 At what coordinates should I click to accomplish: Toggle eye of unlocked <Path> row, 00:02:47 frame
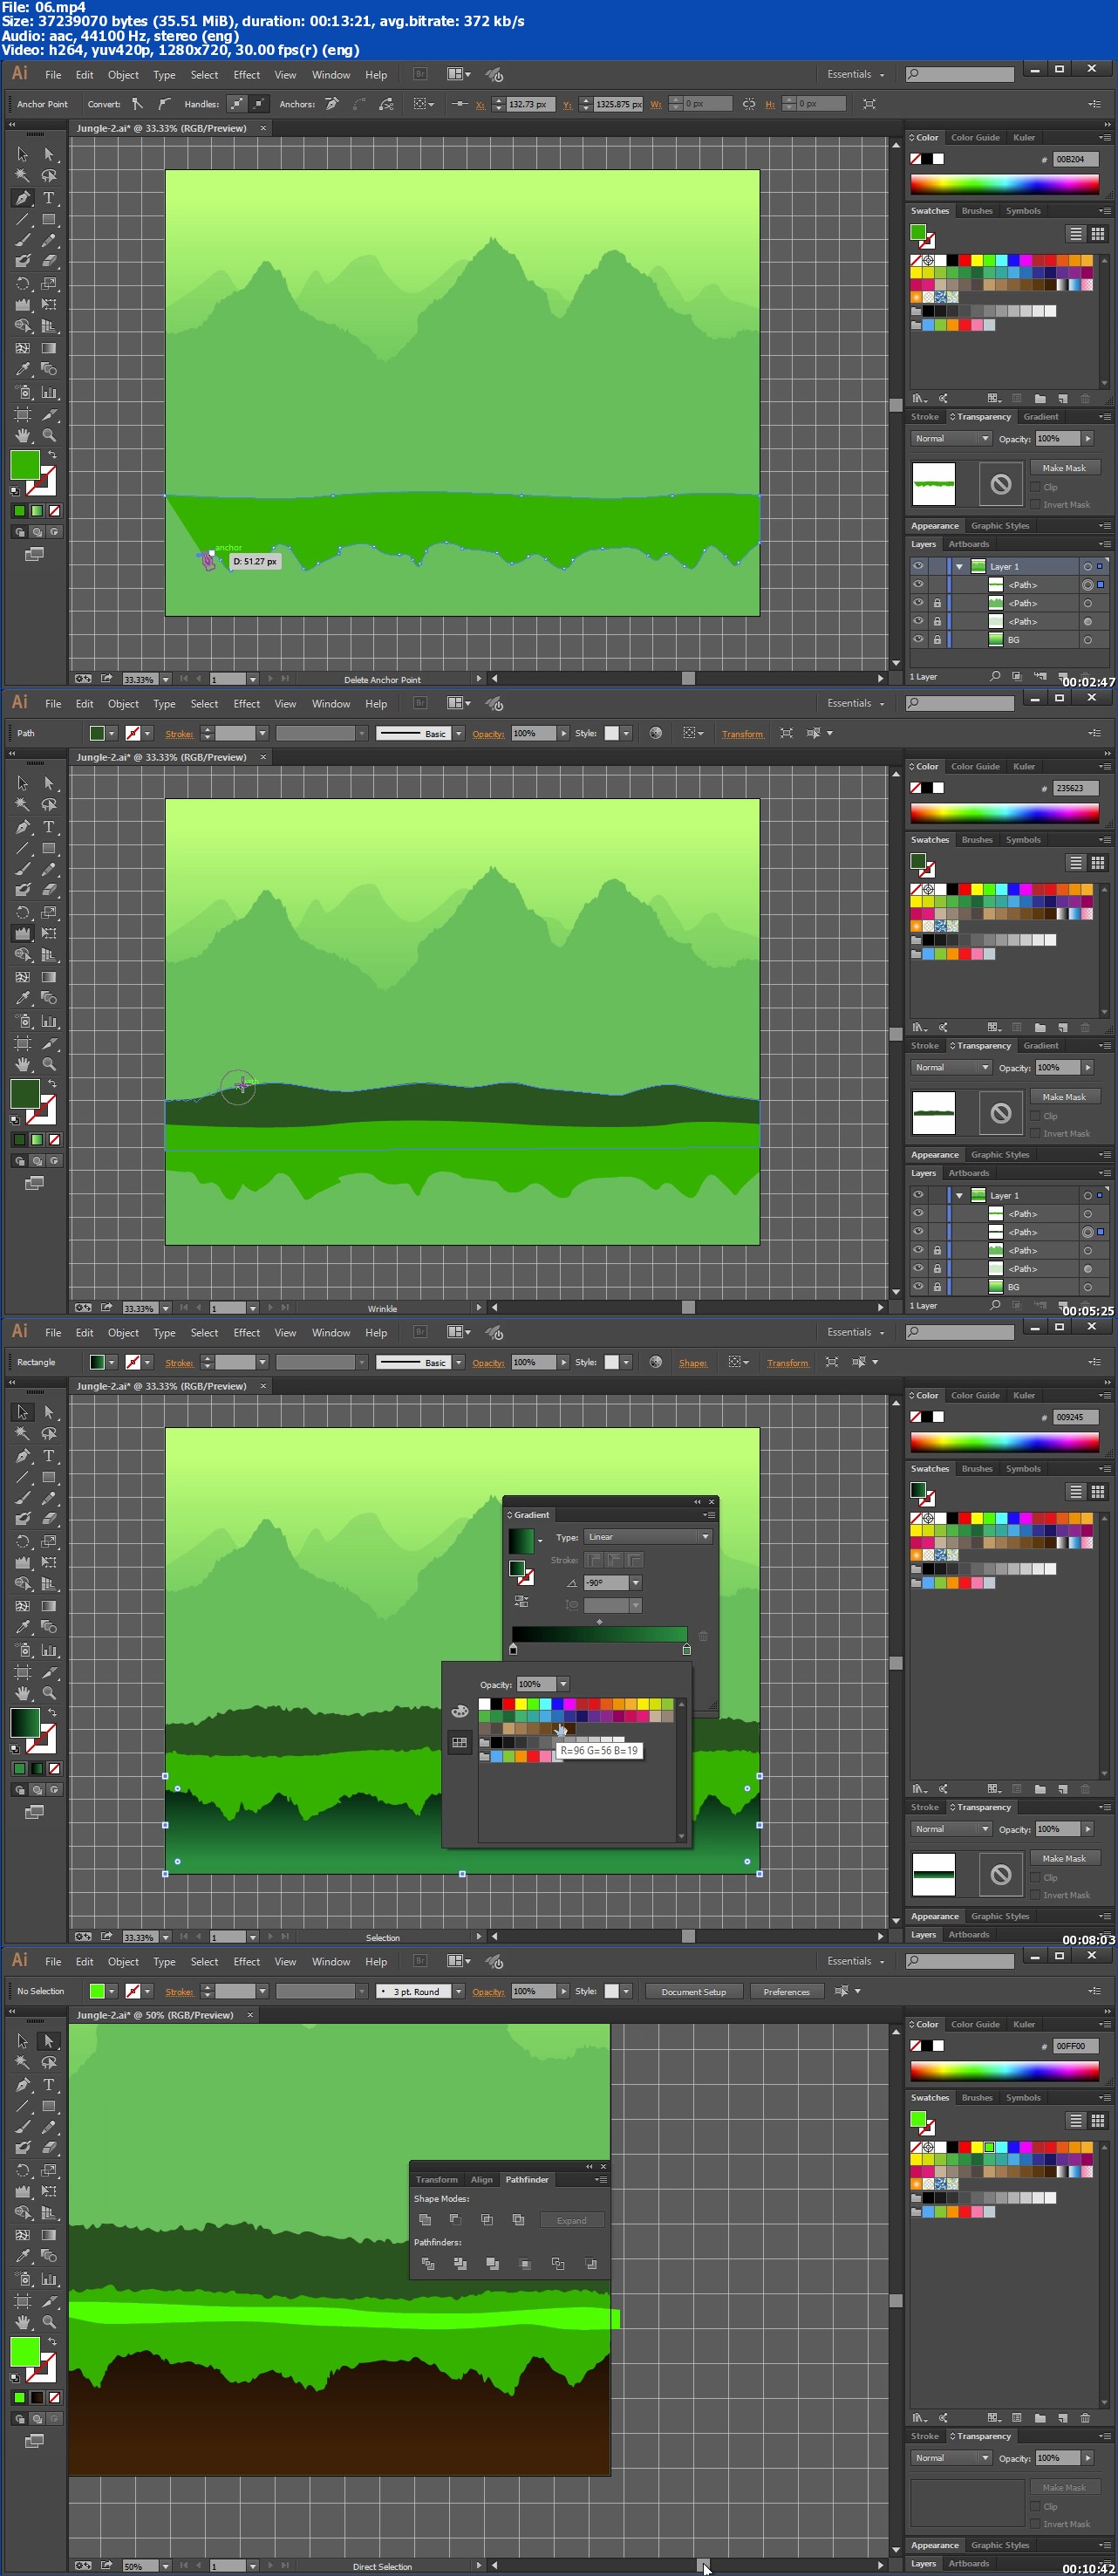tap(918, 584)
